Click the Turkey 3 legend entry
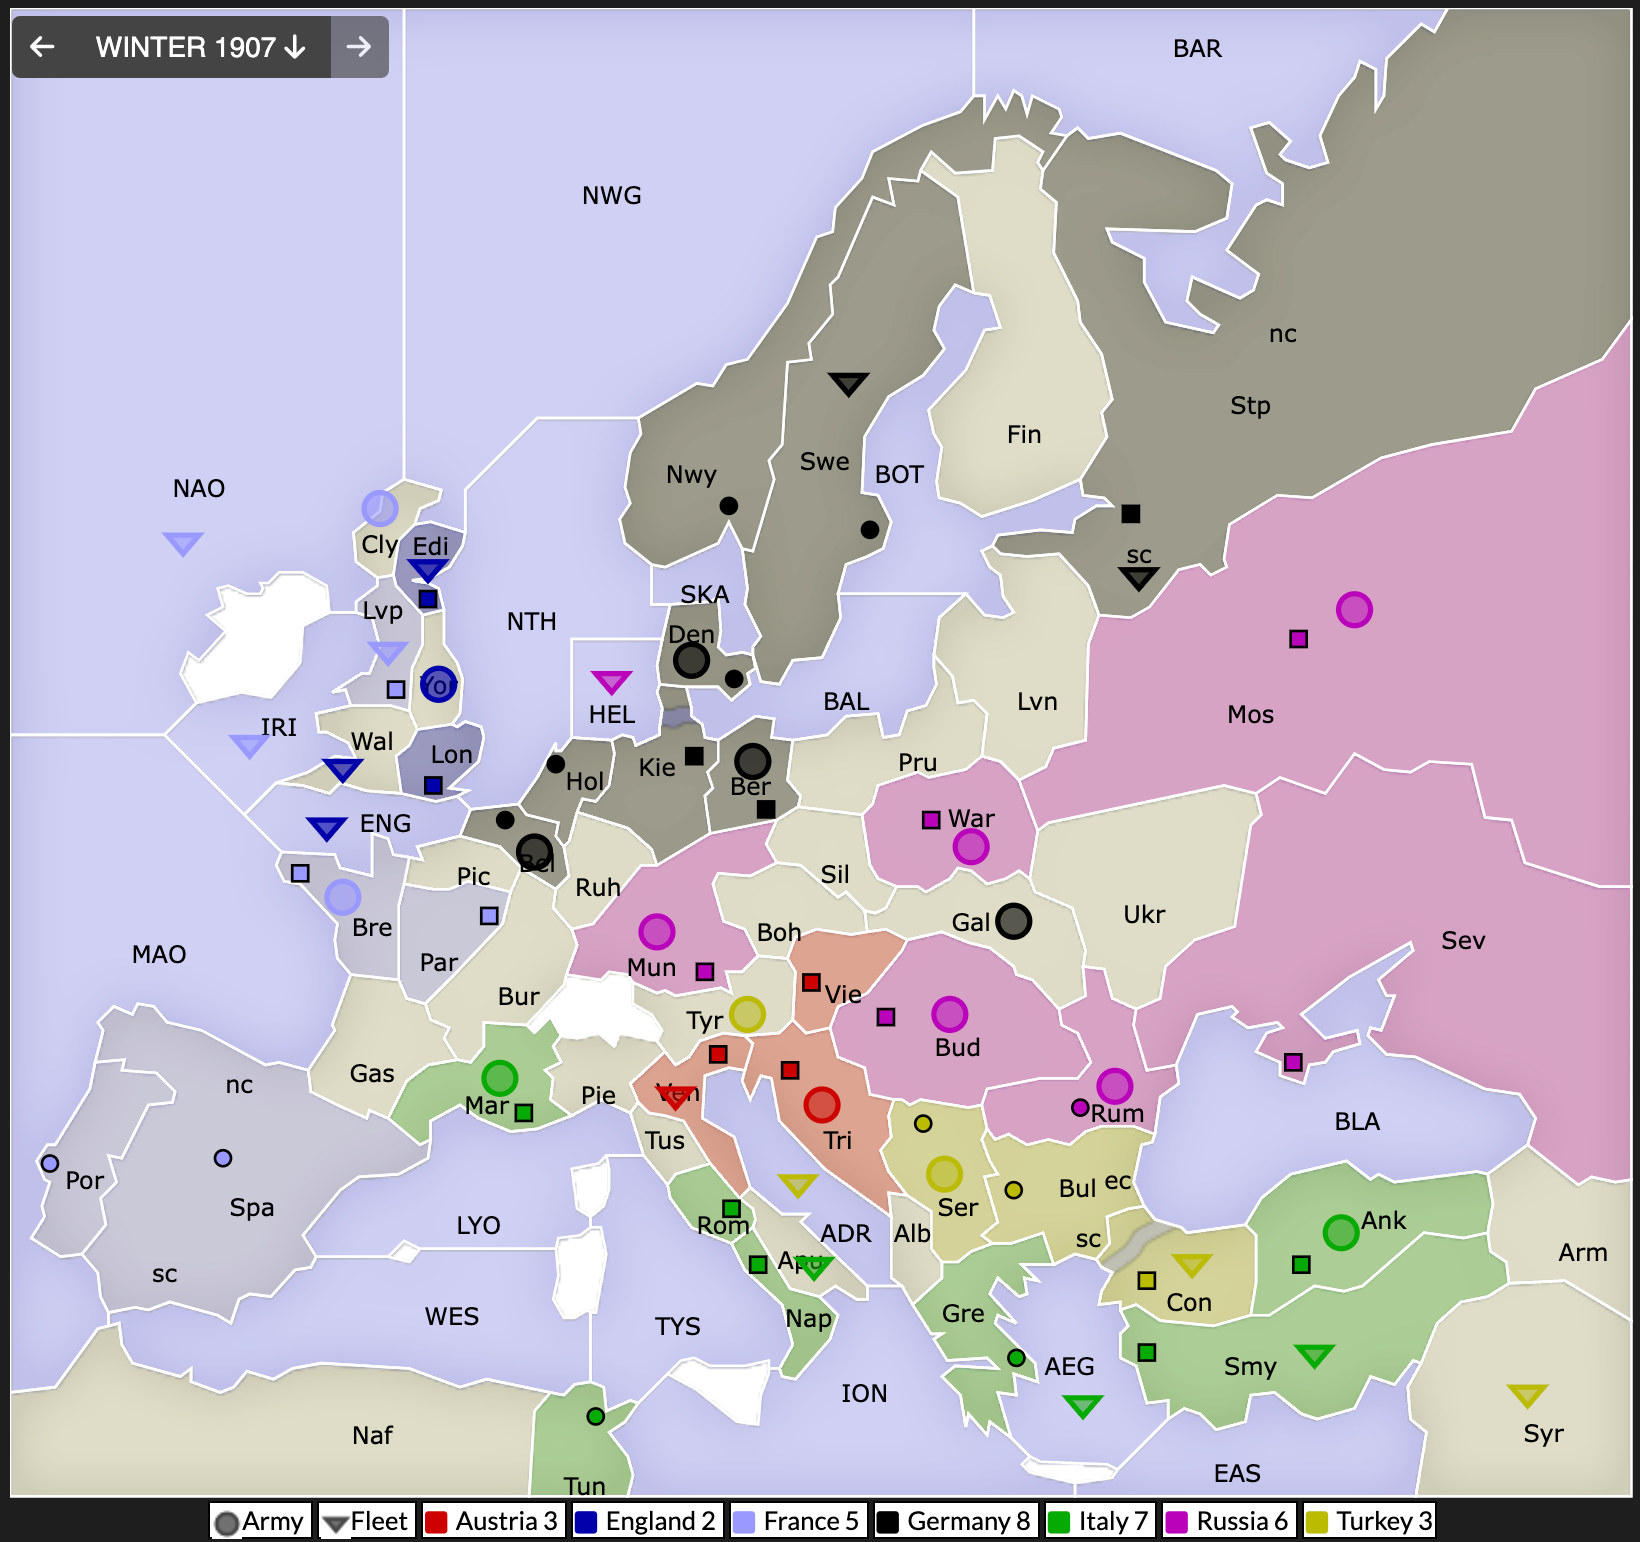This screenshot has width=1640, height=1542. [x=1370, y=1521]
